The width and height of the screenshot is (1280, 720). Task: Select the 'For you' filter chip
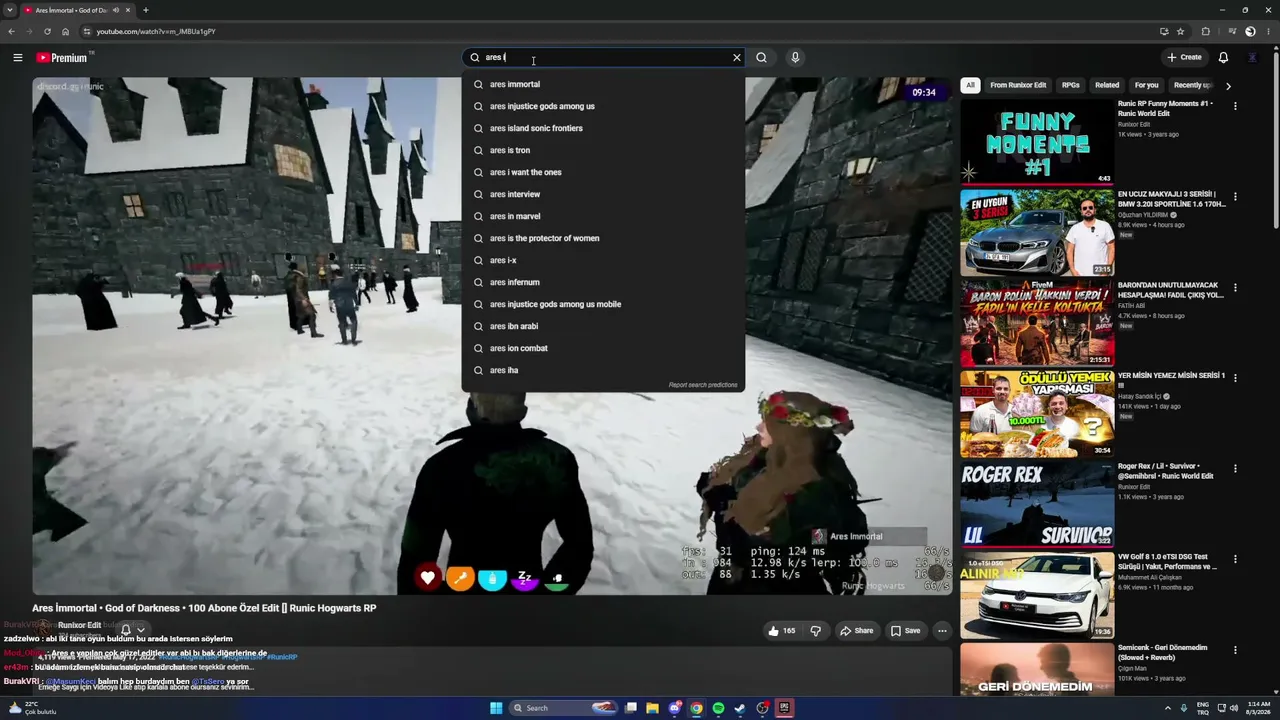tap(1147, 86)
